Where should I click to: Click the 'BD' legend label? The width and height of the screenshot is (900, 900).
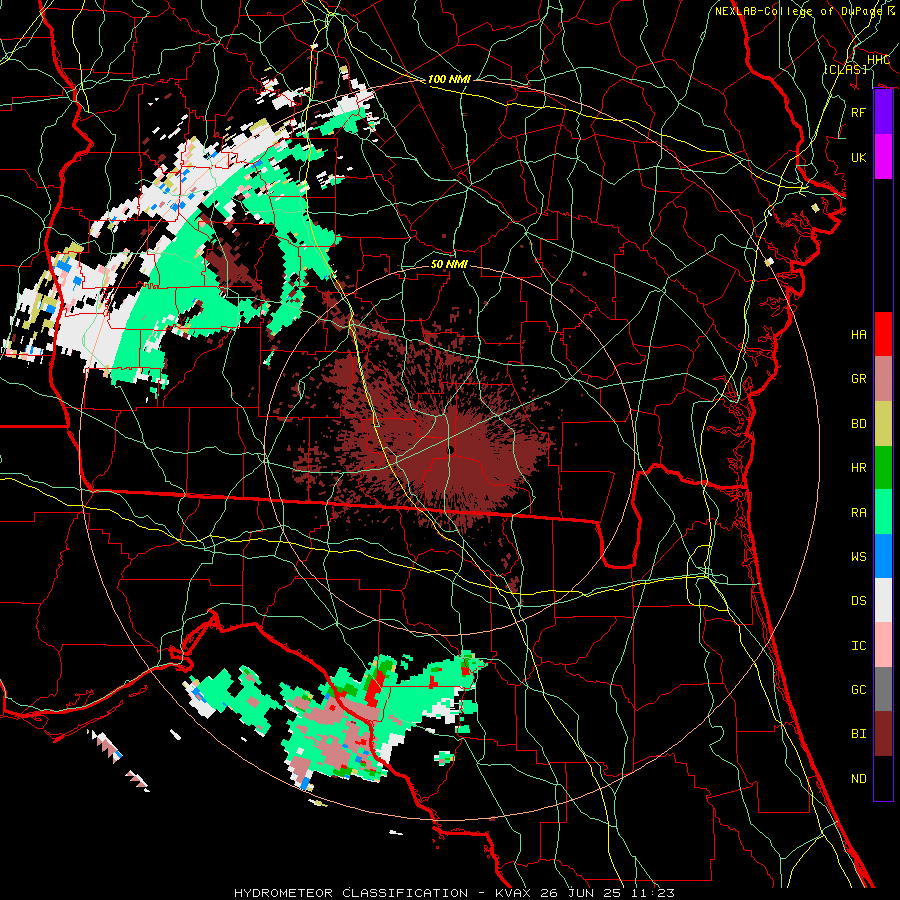coord(859,424)
